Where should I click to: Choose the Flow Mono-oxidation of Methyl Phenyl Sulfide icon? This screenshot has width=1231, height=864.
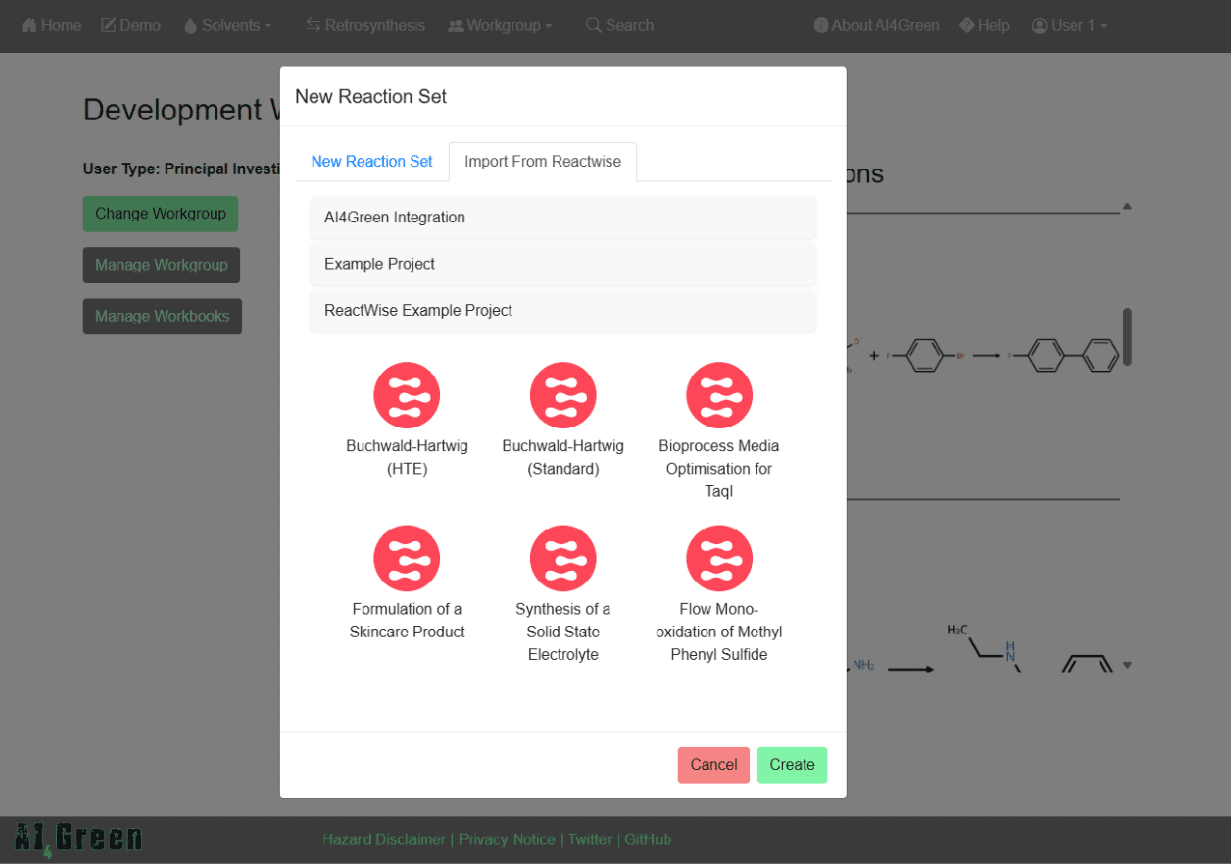pos(719,558)
